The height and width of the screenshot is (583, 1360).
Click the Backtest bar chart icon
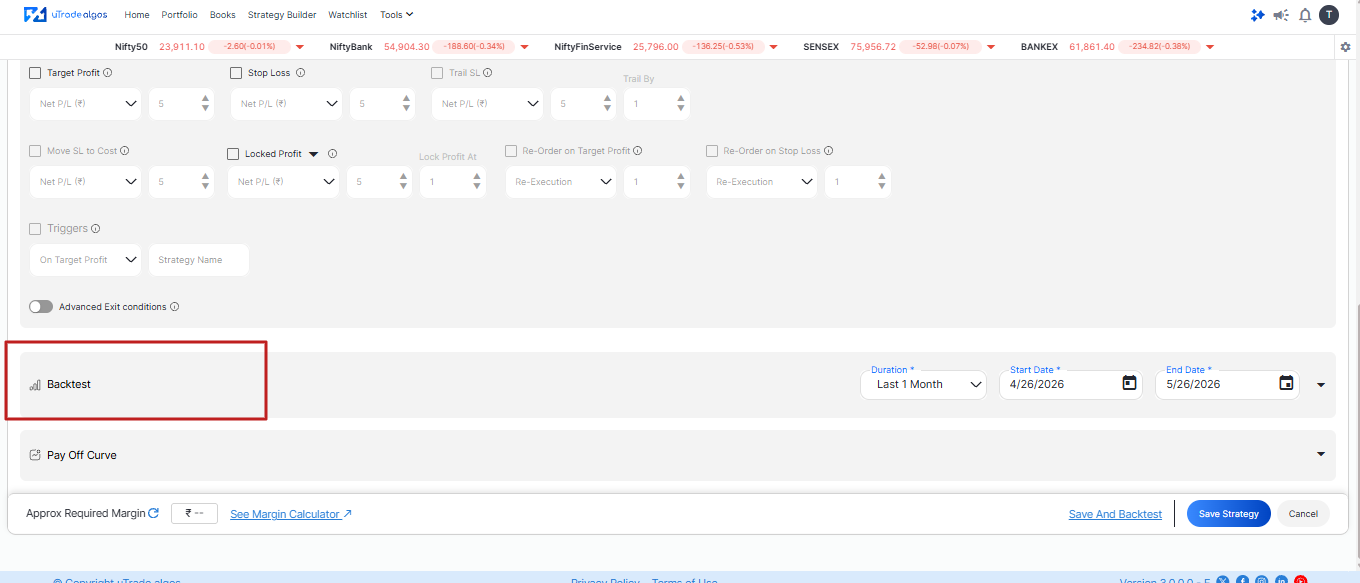pyautogui.click(x=35, y=385)
